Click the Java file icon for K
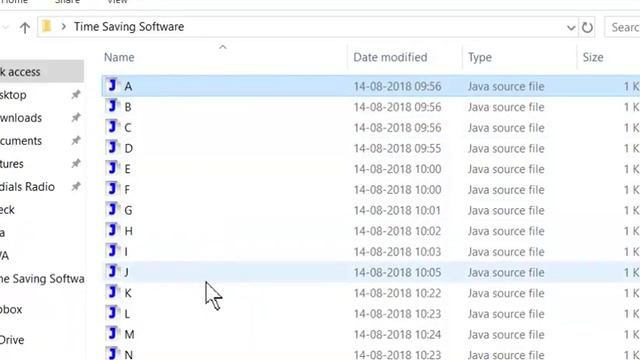 tap(112, 292)
